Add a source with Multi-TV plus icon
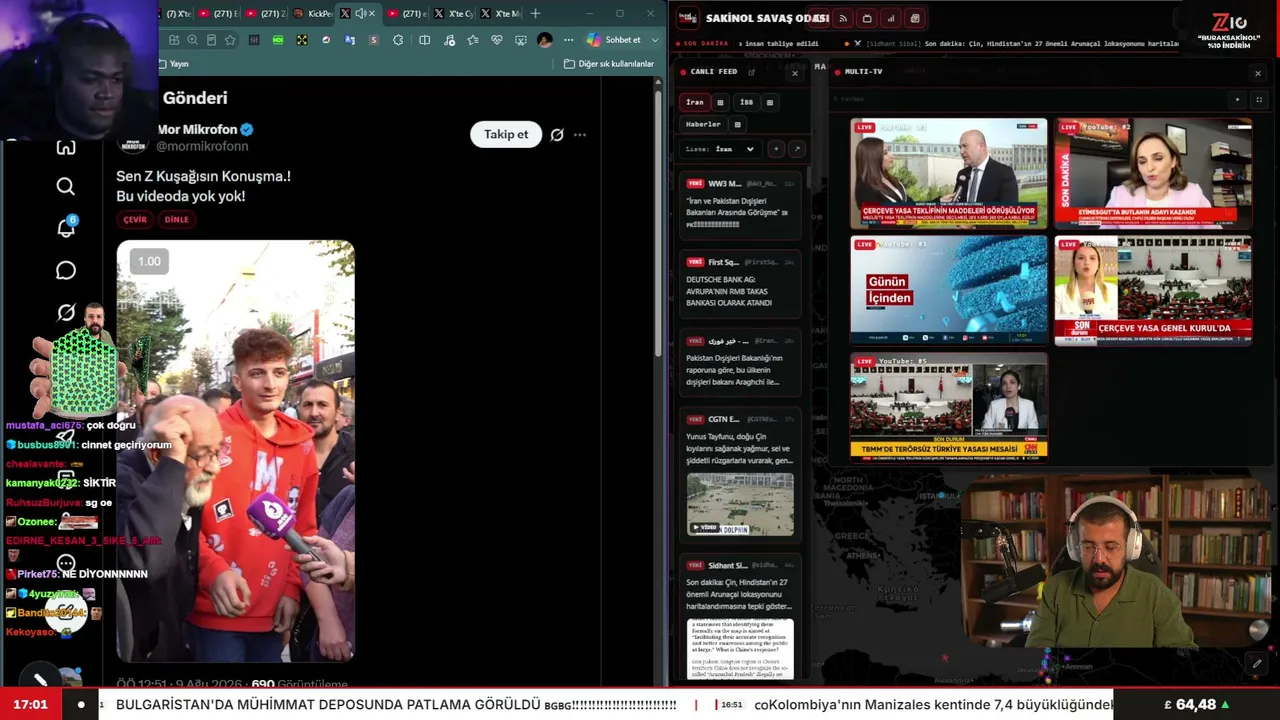 click(x=1237, y=100)
